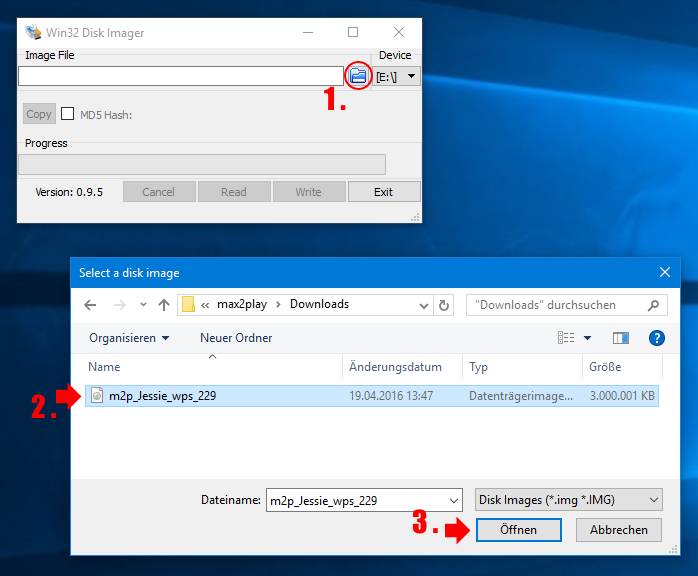Image resolution: width=698 pixels, height=576 pixels.
Task: Click the Image File path field
Action: tap(181, 76)
